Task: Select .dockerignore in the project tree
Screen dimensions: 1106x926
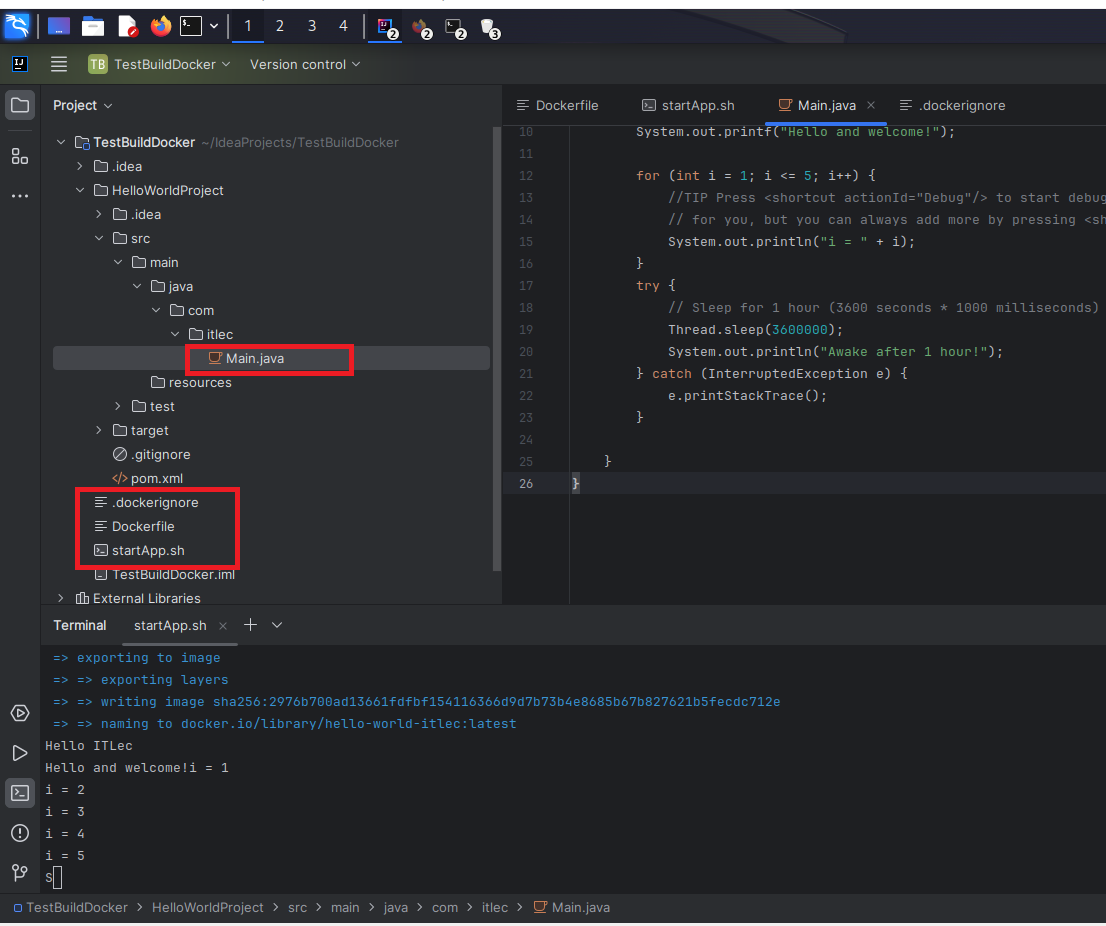Action: coord(147,502)
